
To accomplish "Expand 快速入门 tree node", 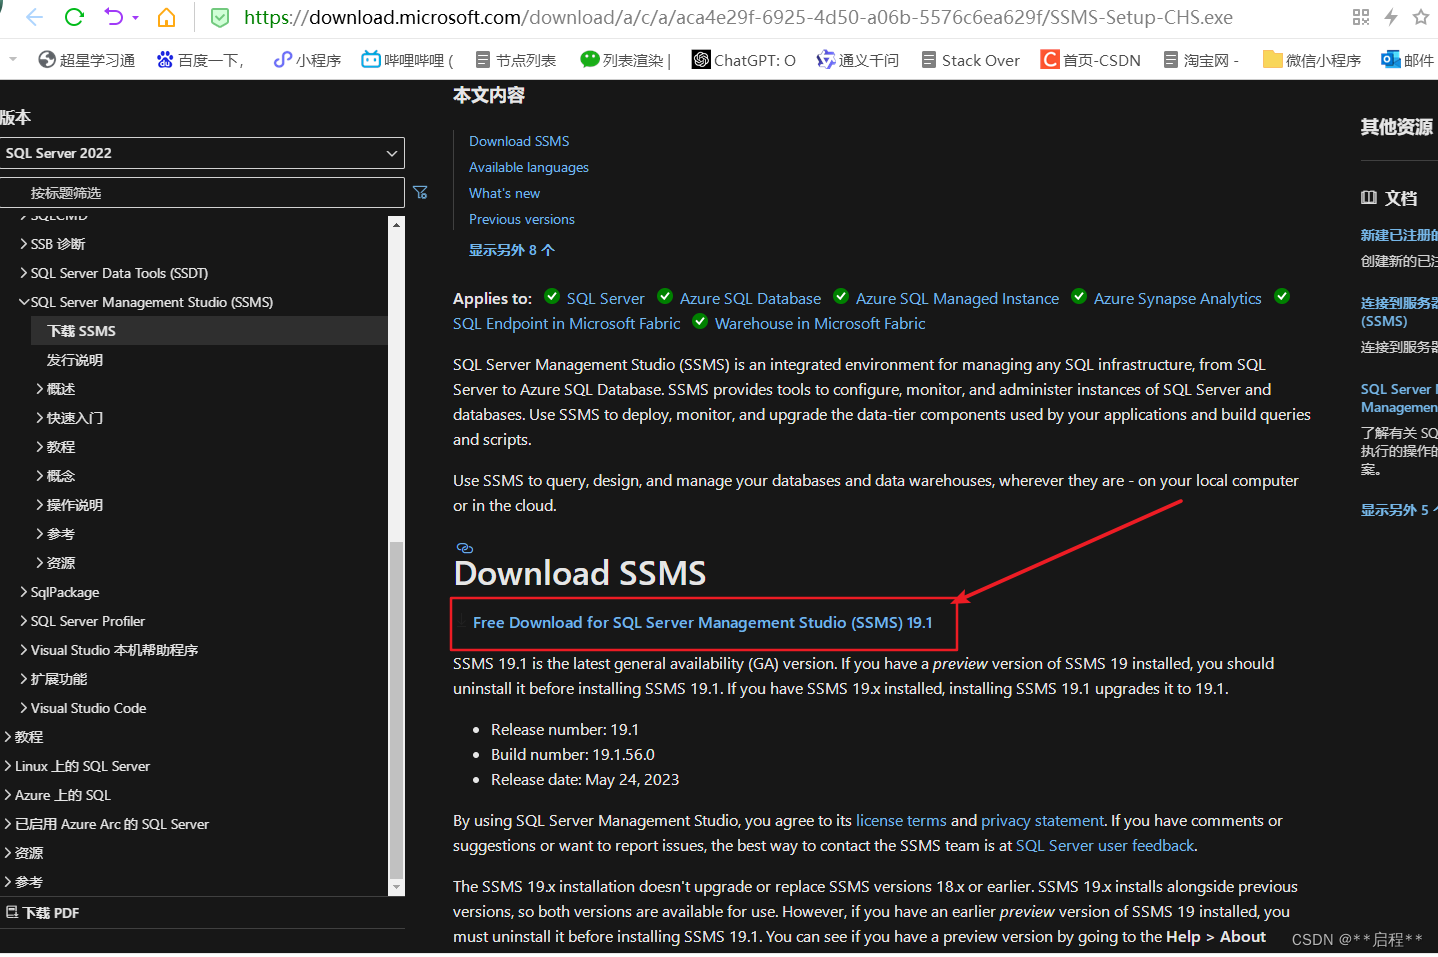I will [40, 418].
